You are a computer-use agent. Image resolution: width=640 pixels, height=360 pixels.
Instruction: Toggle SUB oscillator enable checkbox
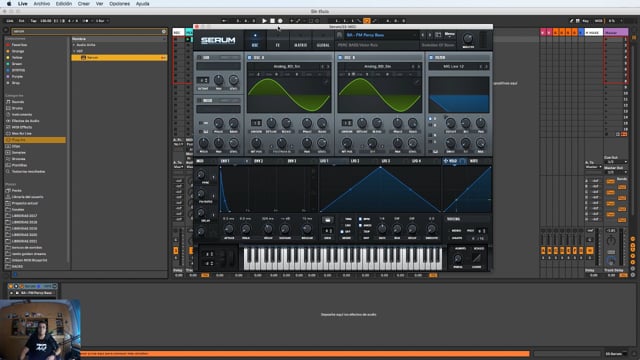[199, 58]
